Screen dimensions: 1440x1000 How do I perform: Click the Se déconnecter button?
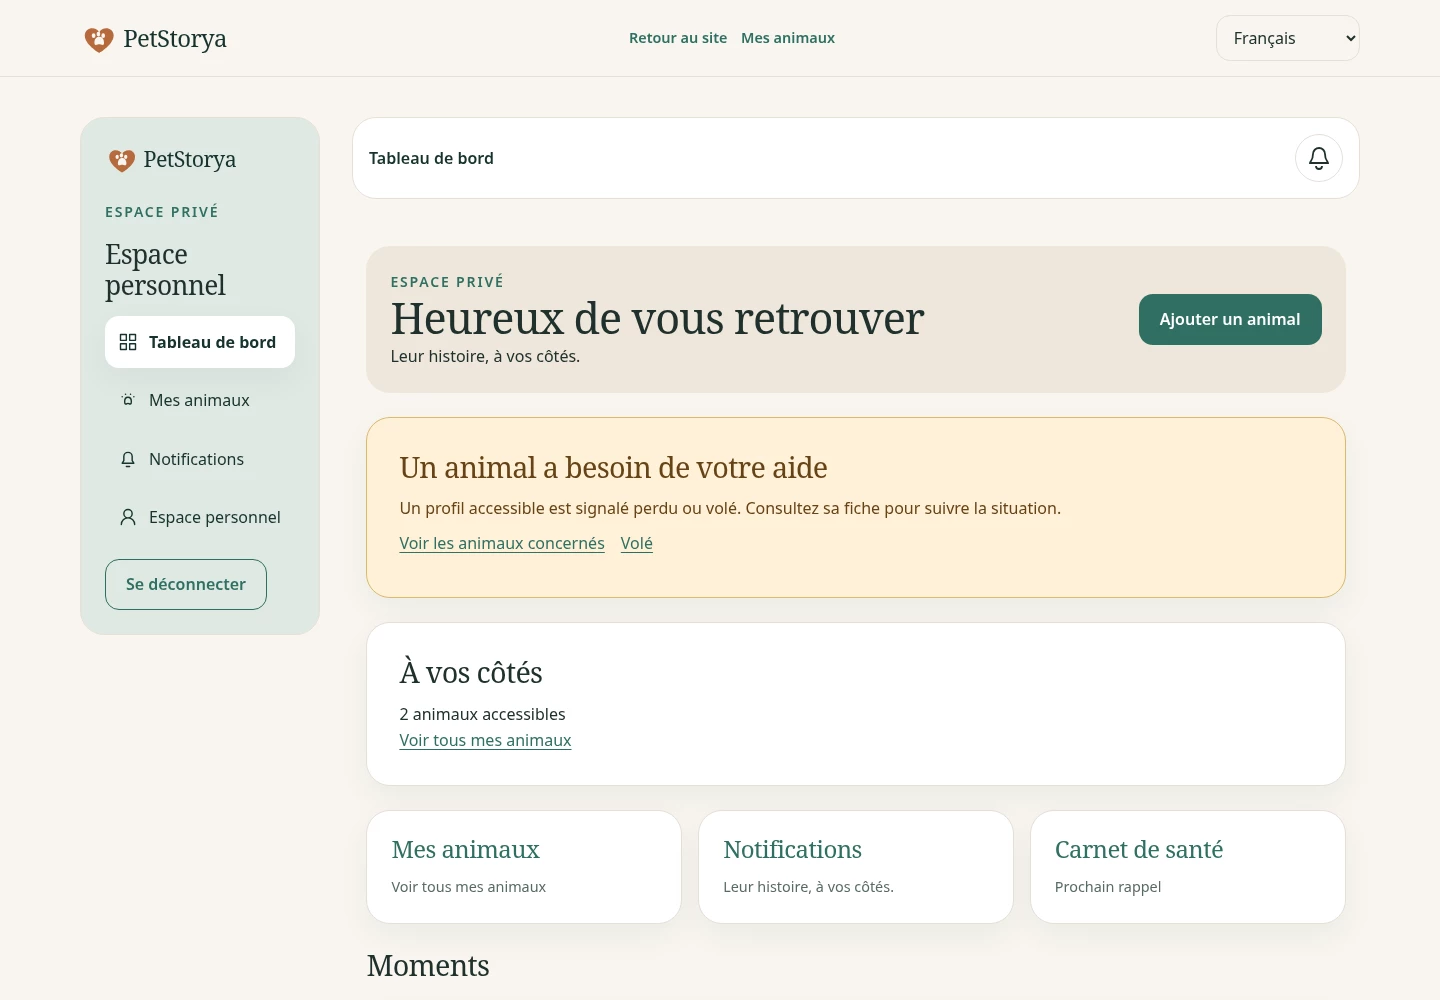pos(186,584)
